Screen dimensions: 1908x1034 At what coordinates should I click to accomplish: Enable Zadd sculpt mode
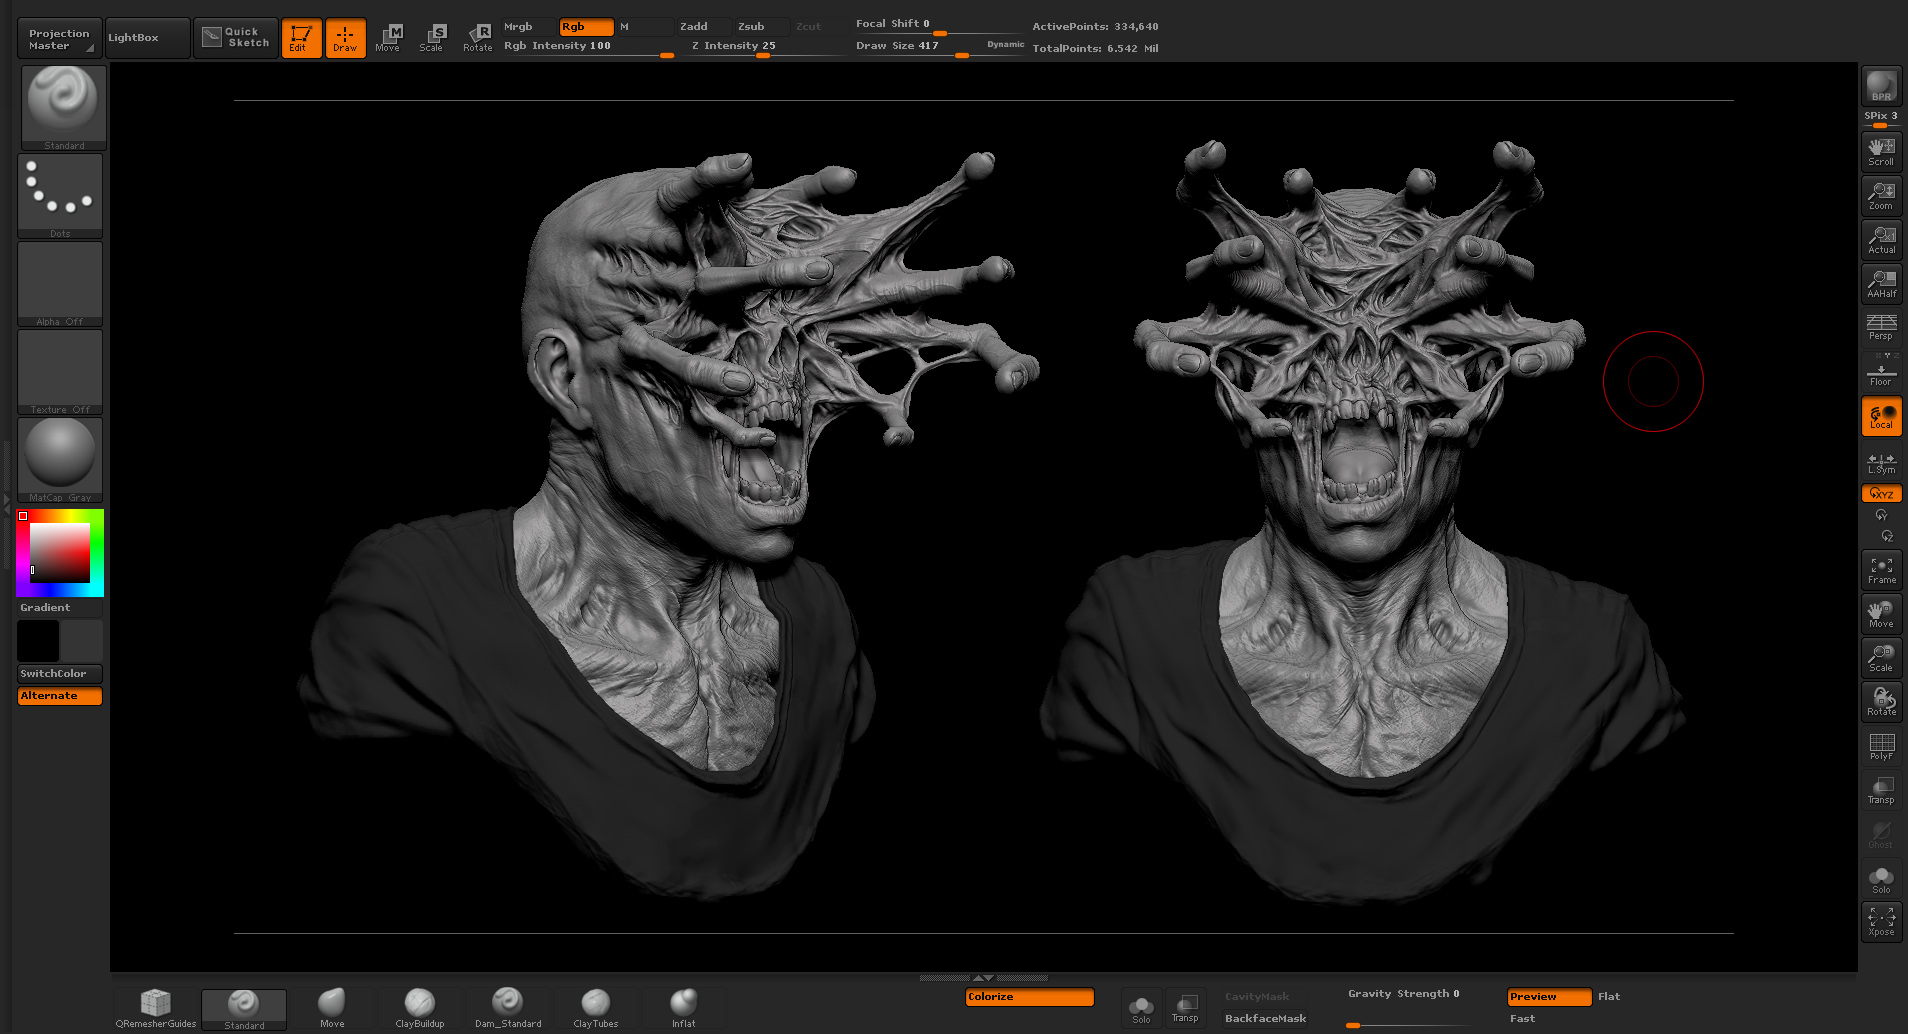click(704, 27)
